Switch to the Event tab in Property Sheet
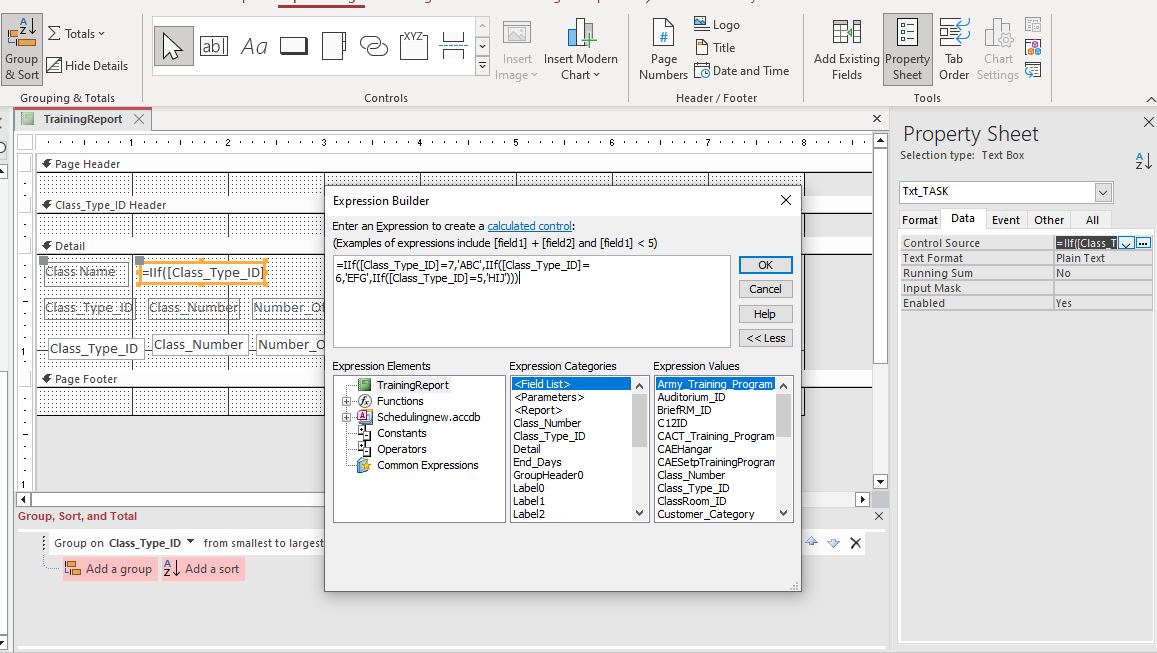 tap(1005, 220)
